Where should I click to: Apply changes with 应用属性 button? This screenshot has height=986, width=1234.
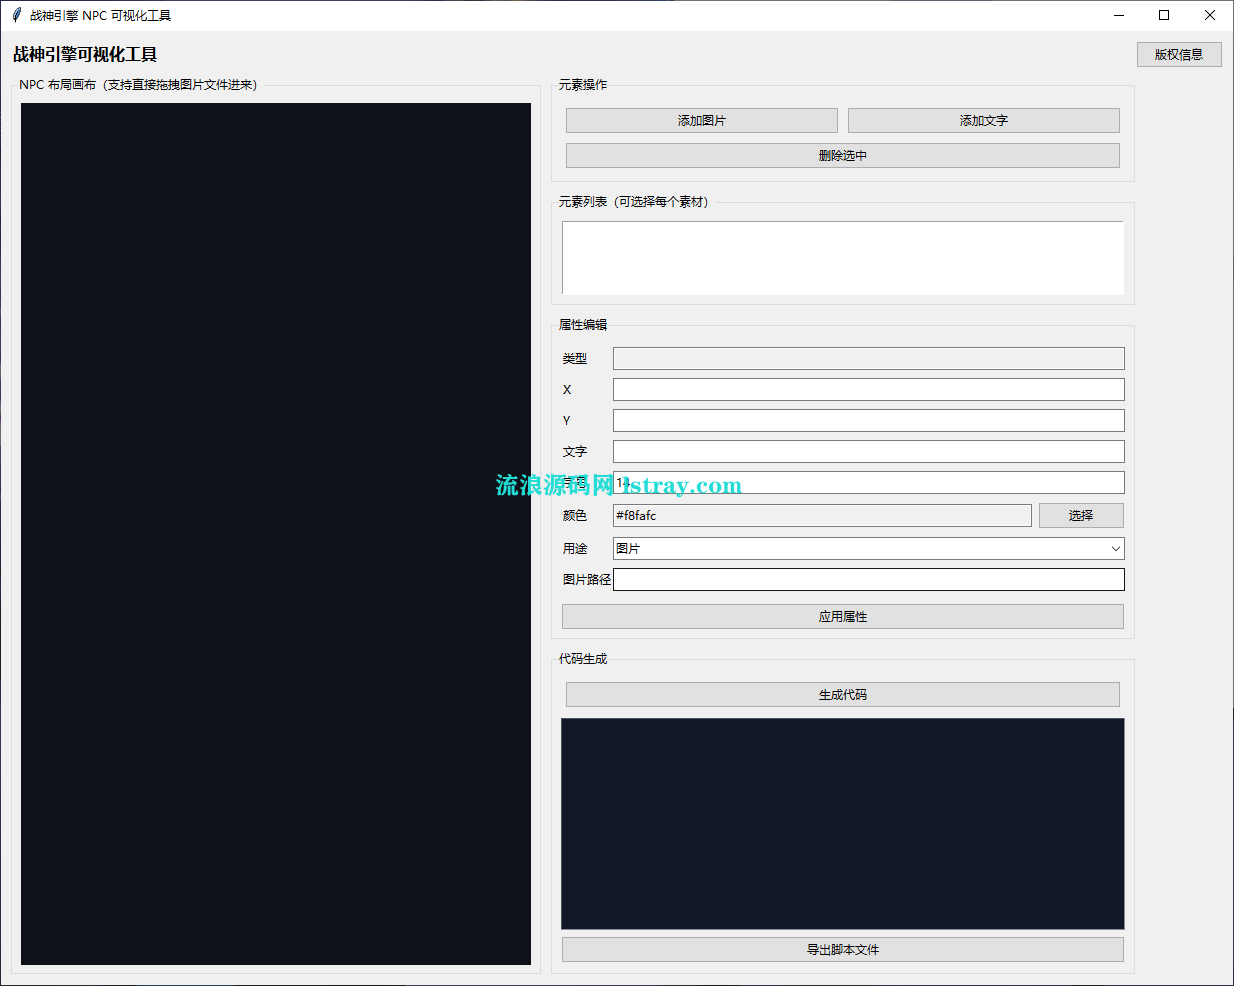pyautogui.click(x=842, y=616)
